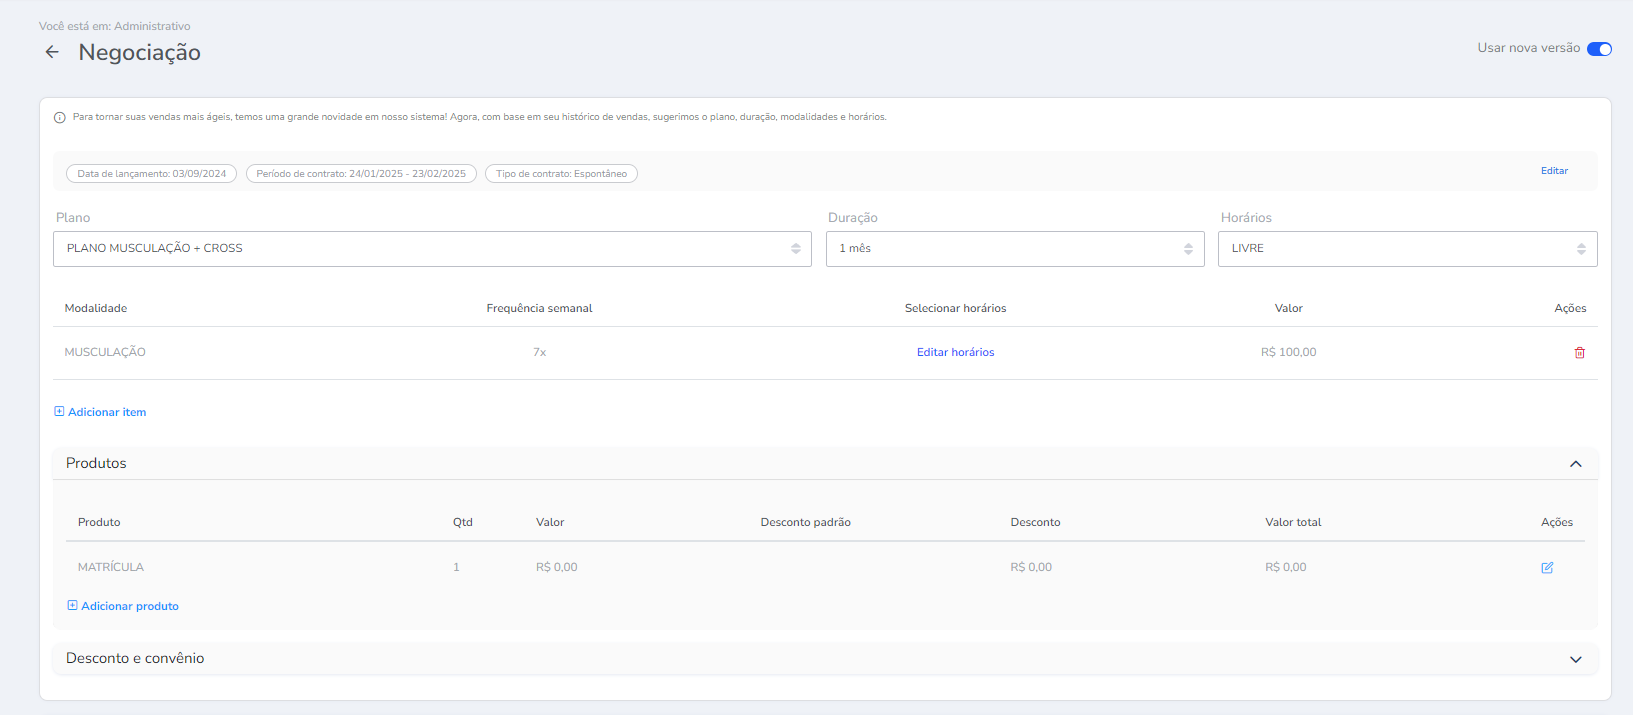This screenshot has height=715, width=1633.
Task: Edit the MATRÍCULA product entry
Action: [1547, 568]
